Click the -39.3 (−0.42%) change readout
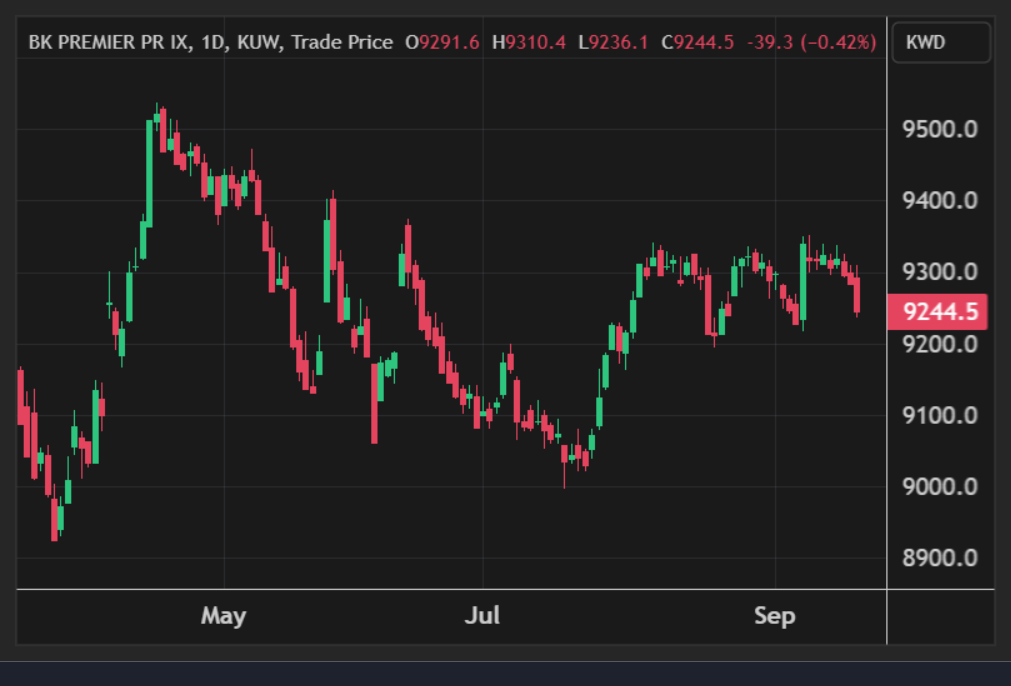The image size is (1011, 686). (x=811, y=43)
